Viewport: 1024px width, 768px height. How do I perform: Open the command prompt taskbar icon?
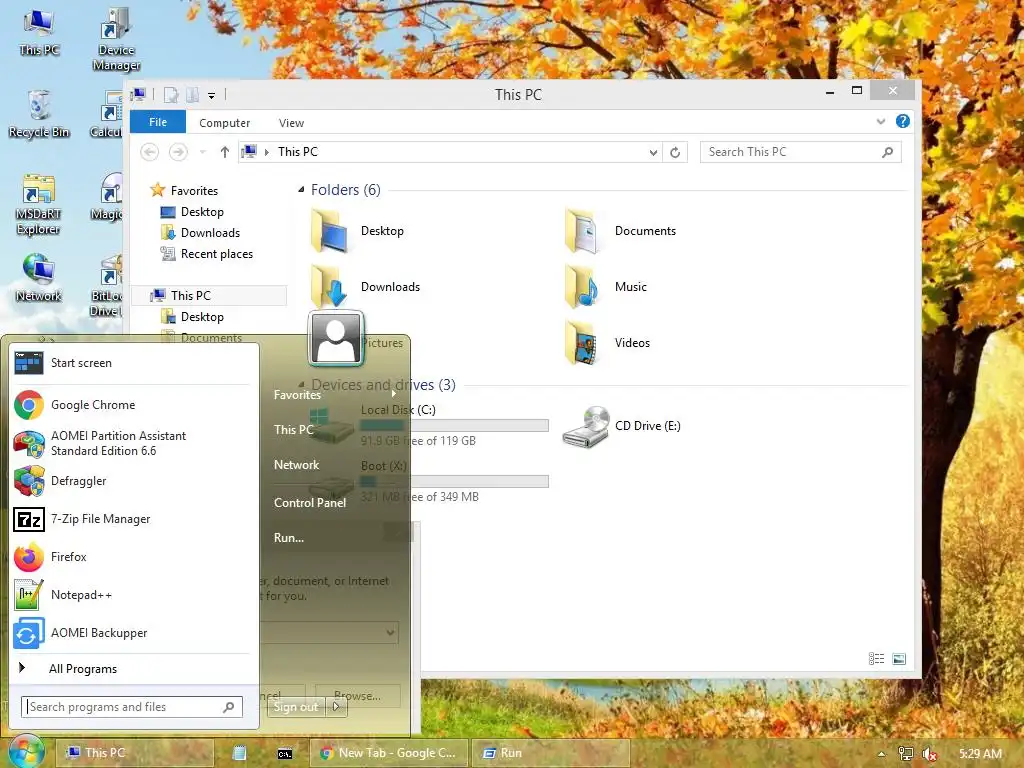[285, 754]
